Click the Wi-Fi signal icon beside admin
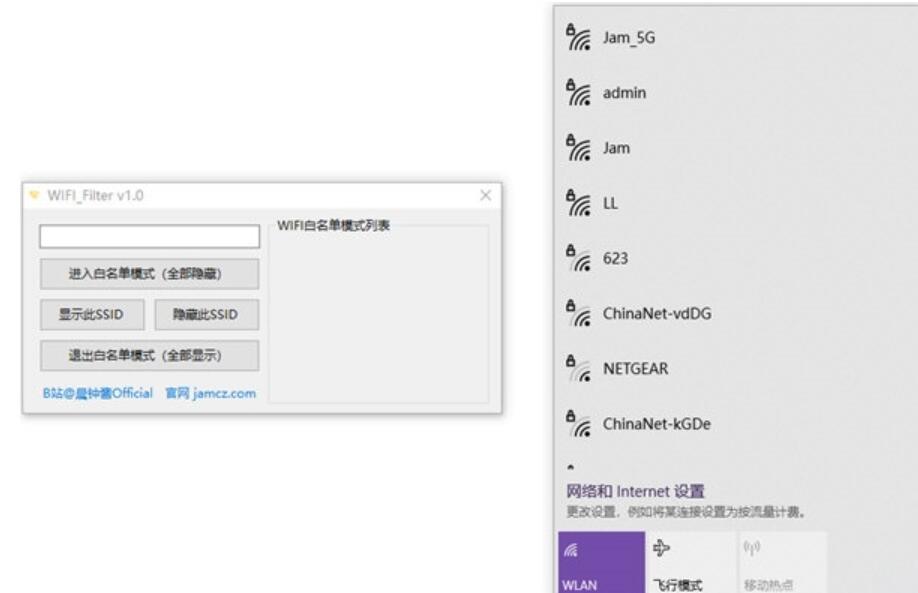This screenshot has width=918, height=593. [576, 92]
